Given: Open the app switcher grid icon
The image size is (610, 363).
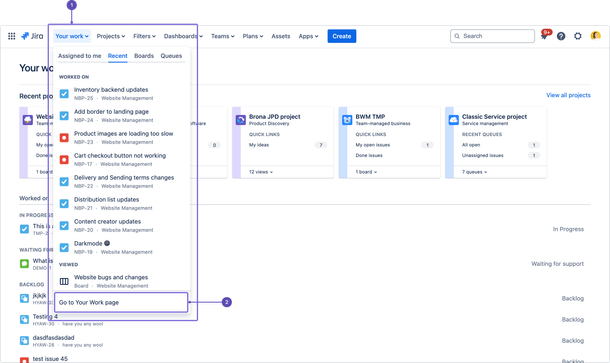Looking at the screenshot, I should tap(12, 36).
